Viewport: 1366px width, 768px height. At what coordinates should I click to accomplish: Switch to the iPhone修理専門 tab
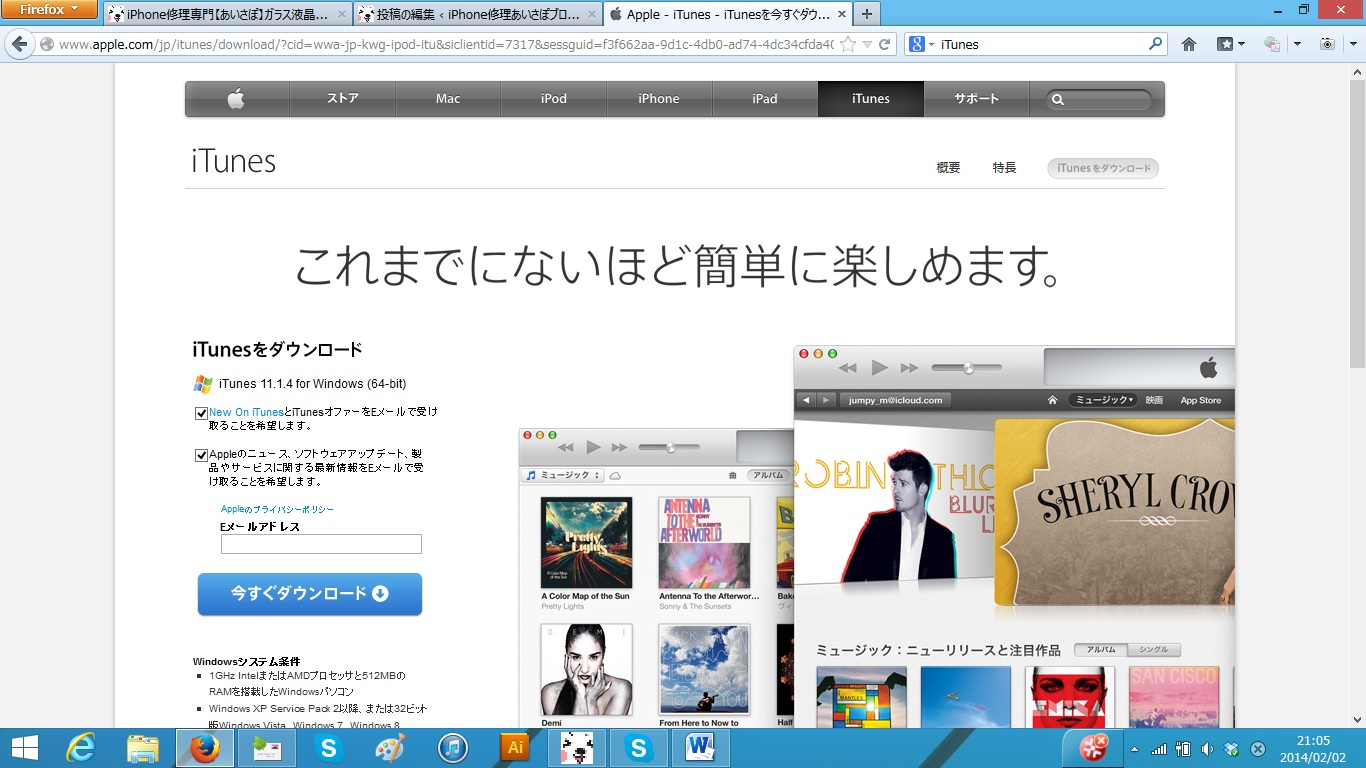228,14
